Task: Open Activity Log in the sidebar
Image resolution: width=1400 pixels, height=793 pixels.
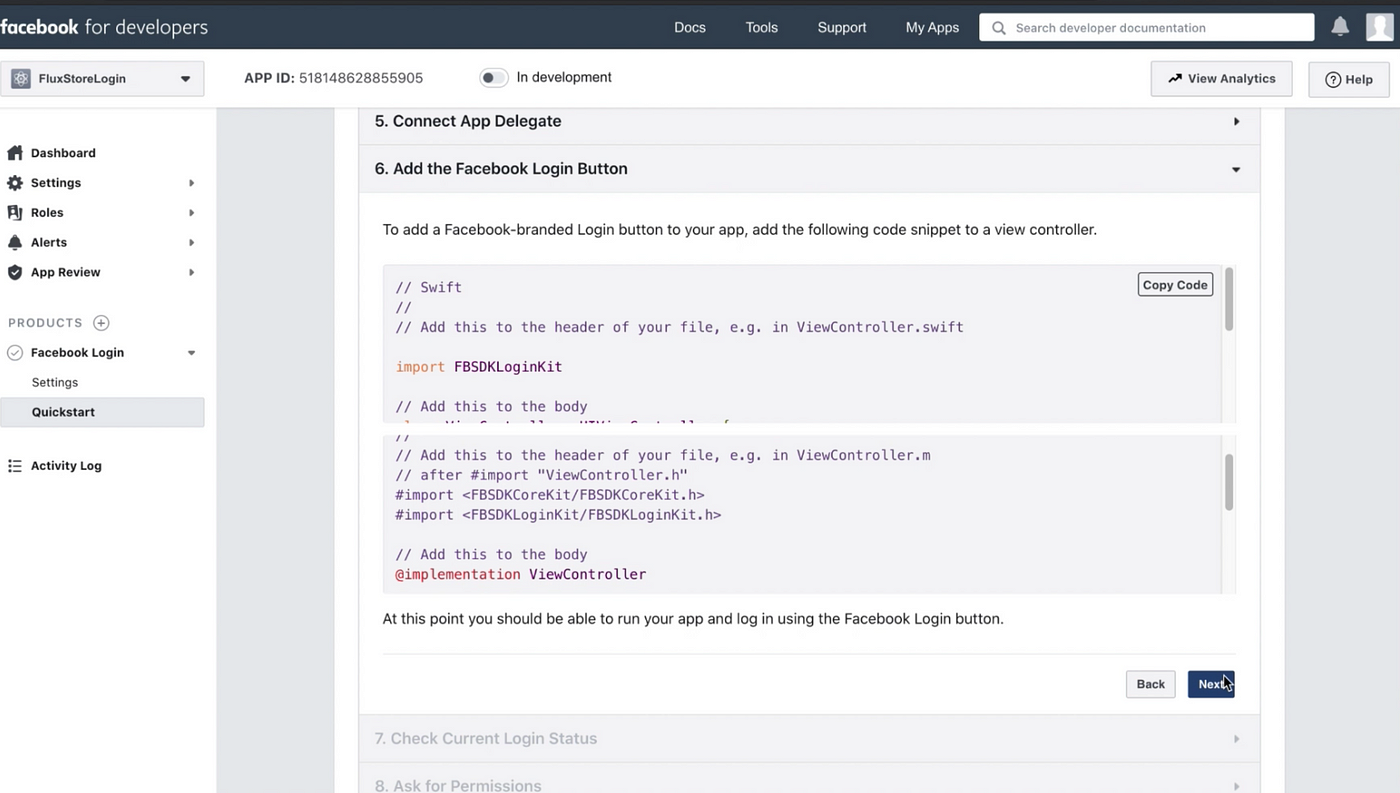Action: point(66,466)
